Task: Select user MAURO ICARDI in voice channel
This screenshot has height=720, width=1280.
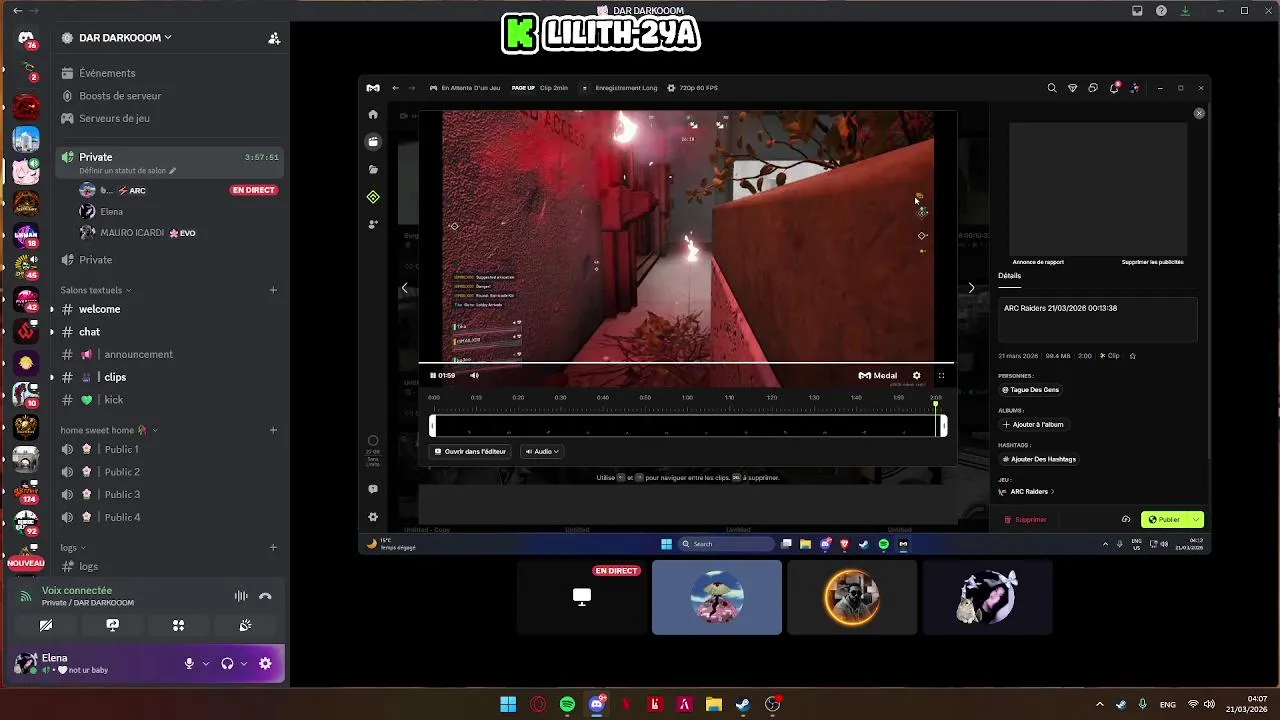Action: click(132, 233)
